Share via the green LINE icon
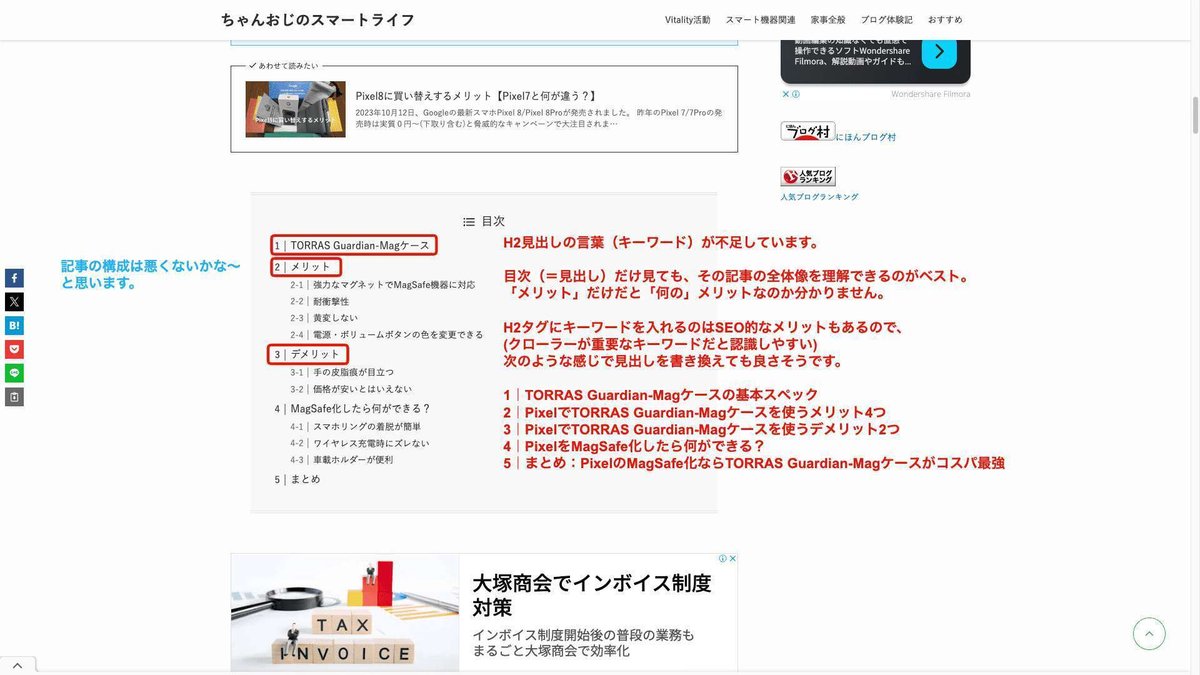The height and width of the screenshot is (675, 1200). click(14, 373)
